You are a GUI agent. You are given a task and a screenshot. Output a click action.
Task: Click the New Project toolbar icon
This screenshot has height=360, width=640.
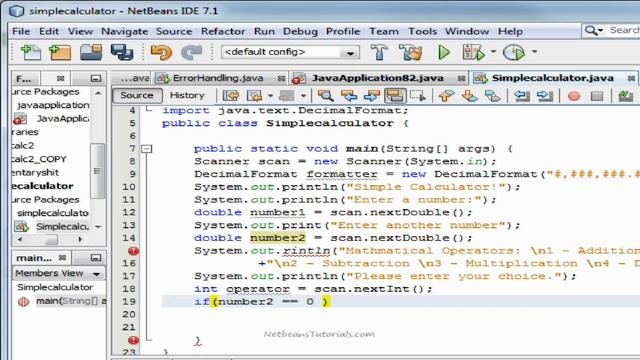[x=60, y=52]
